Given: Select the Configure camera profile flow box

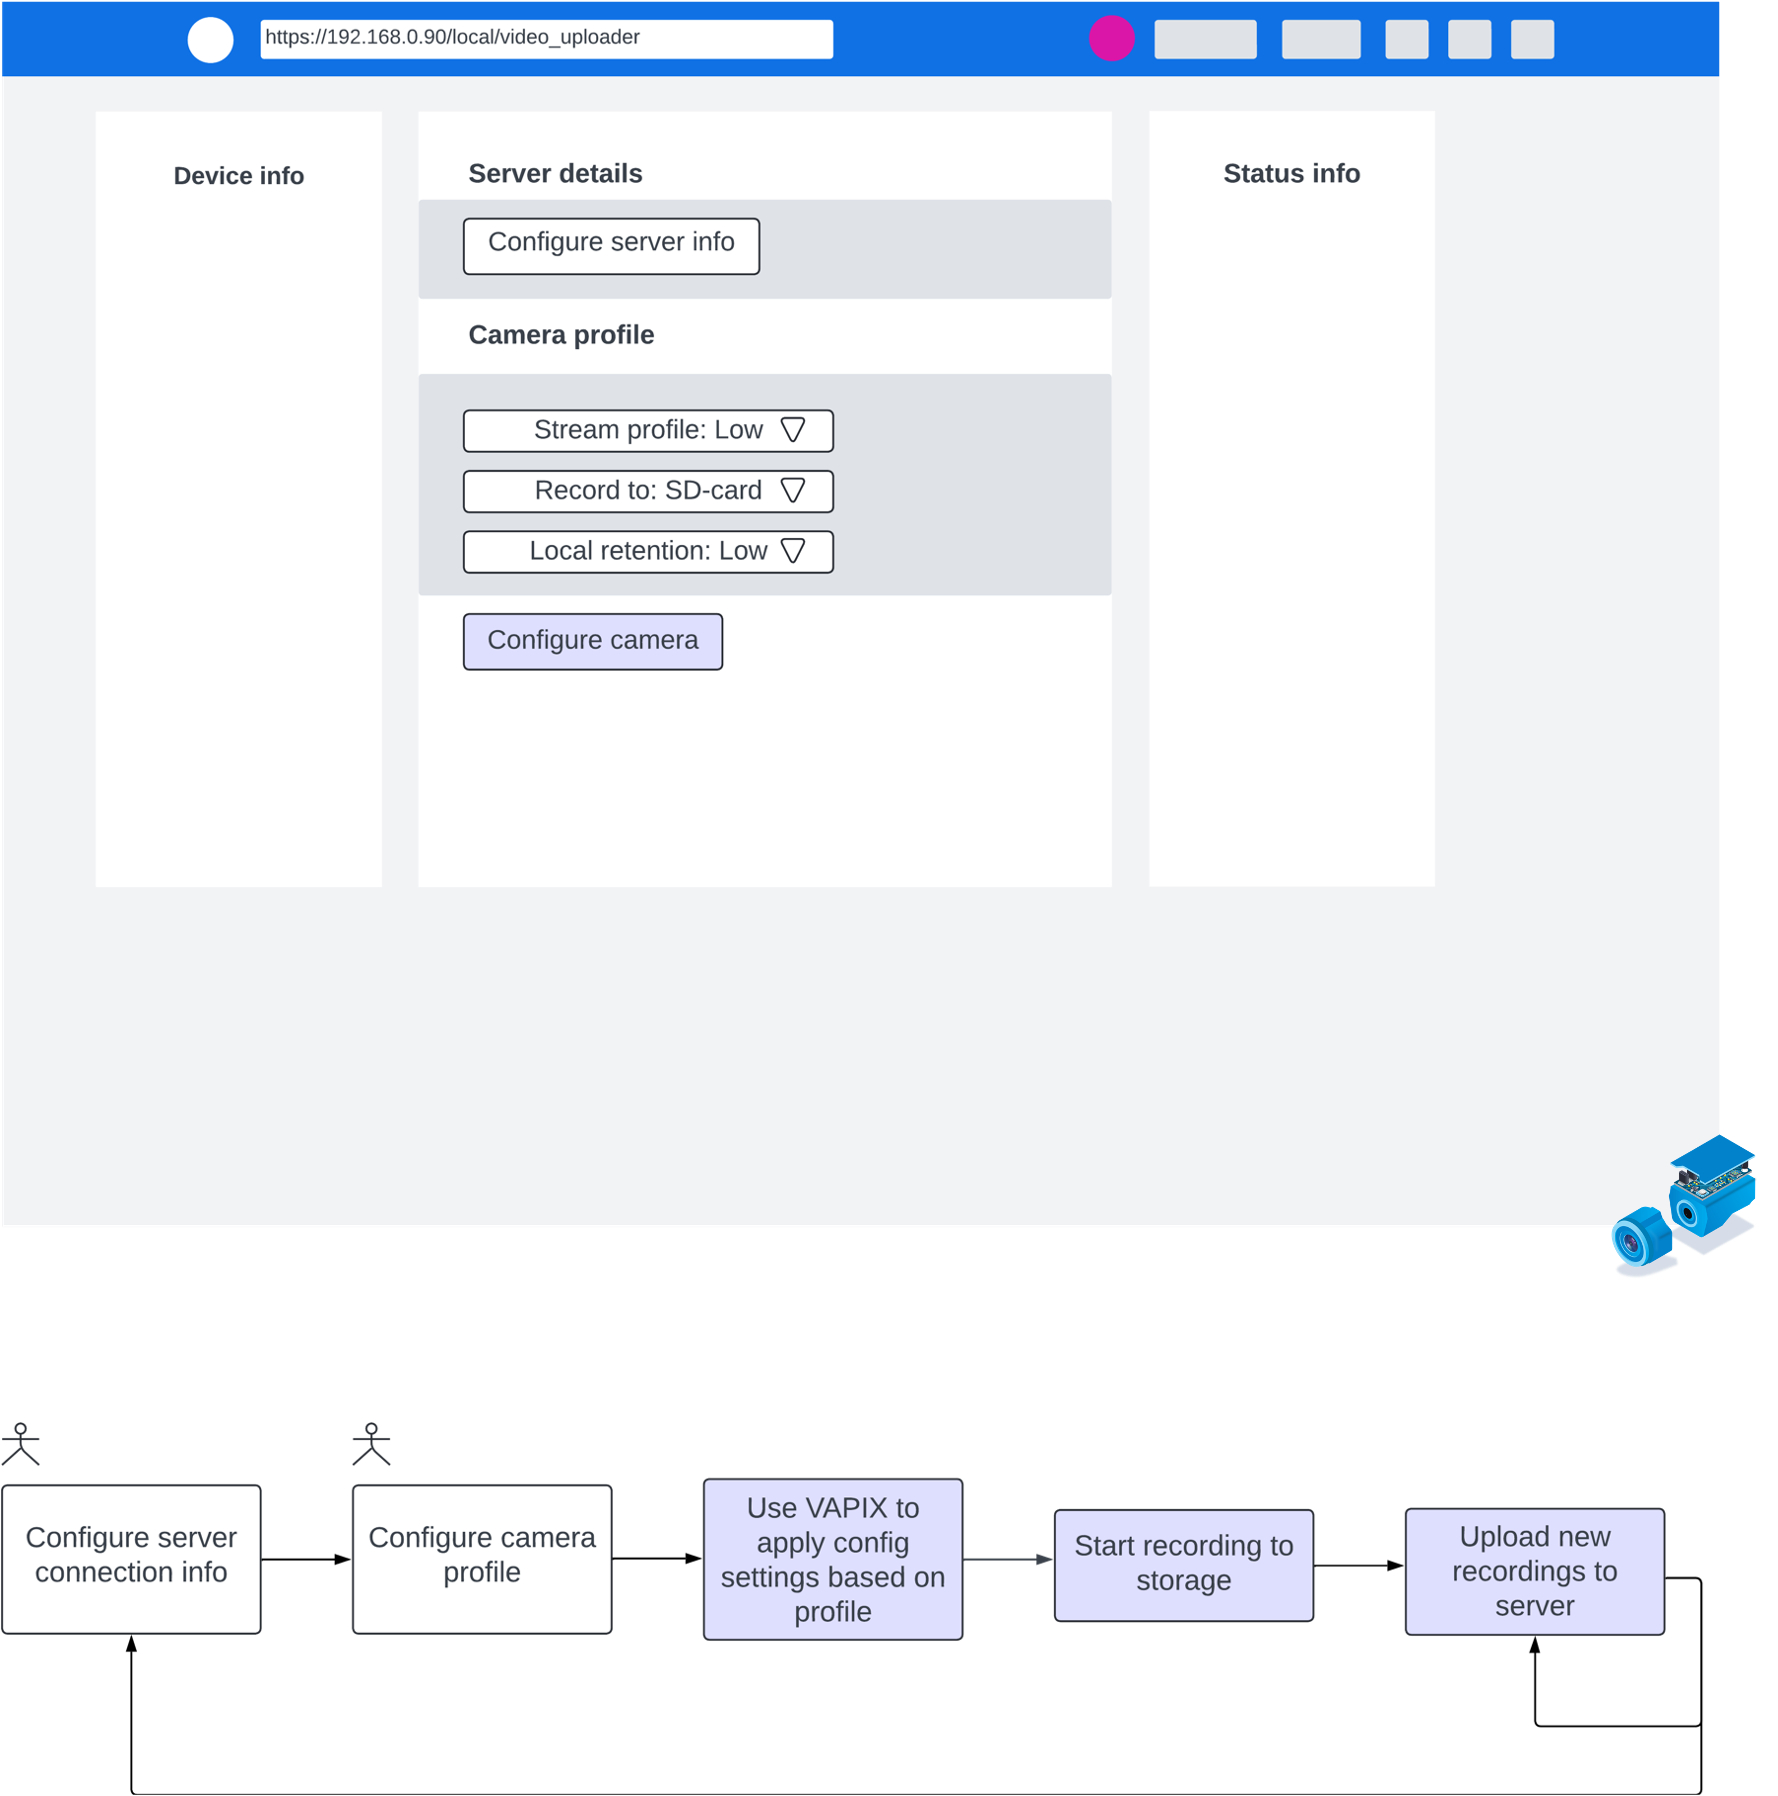Looking at the screenshot, I should click(x=482, y=1559).
